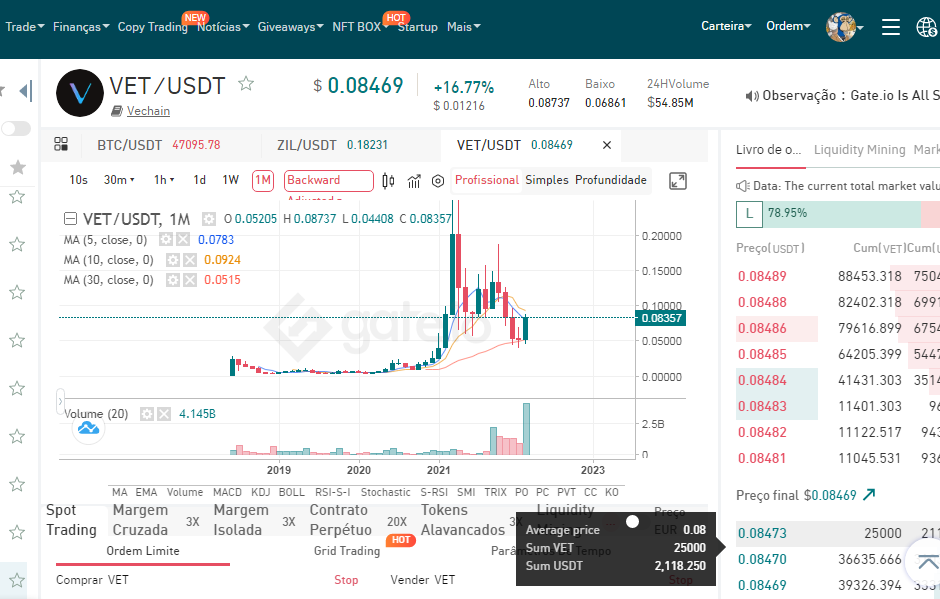The height and width of the screenshot is (599, 940).
Task: Remove the MA 30 indicator
Action: [x=189, y=279]
